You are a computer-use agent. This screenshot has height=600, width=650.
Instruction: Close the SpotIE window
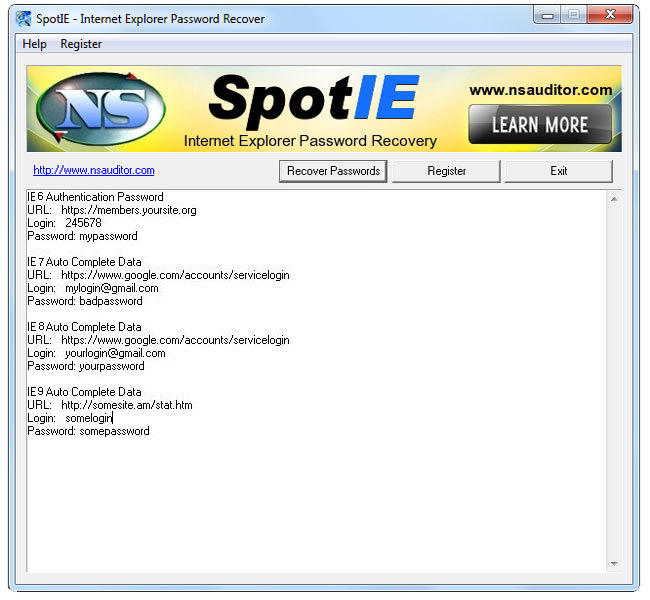coord(610,15)
